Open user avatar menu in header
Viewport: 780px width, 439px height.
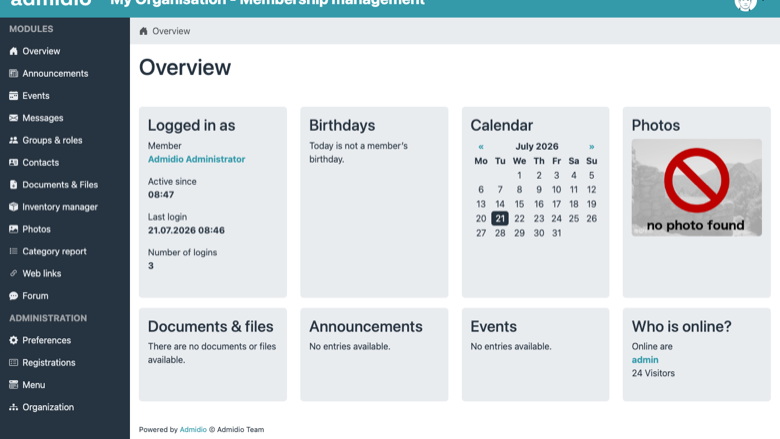(x=745, y=3)
